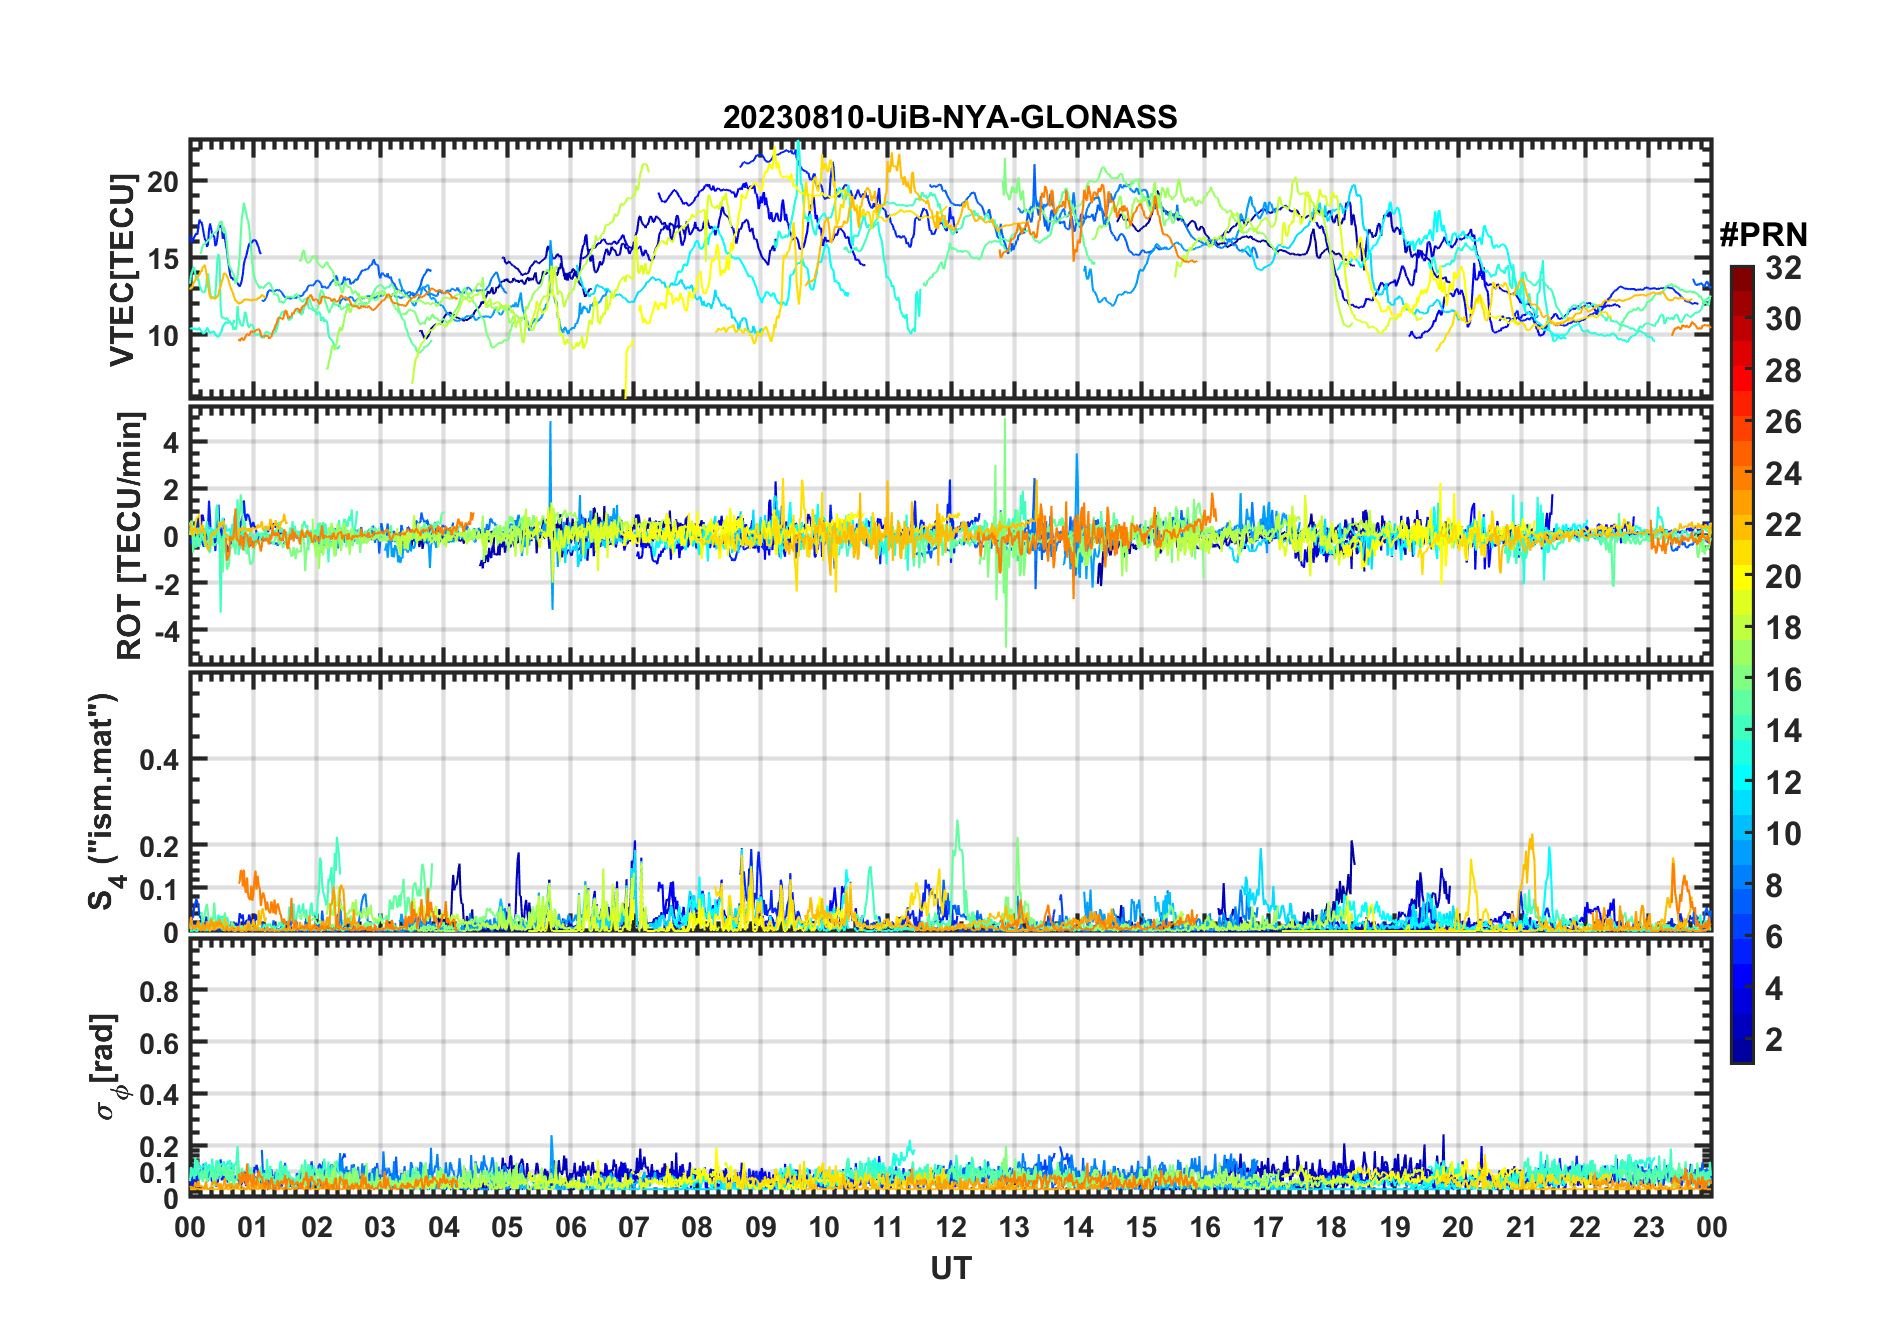Screen dimensions: 1902x1330
Task: Click the x-axis tick label "21"
Action: [1521, 1227]
